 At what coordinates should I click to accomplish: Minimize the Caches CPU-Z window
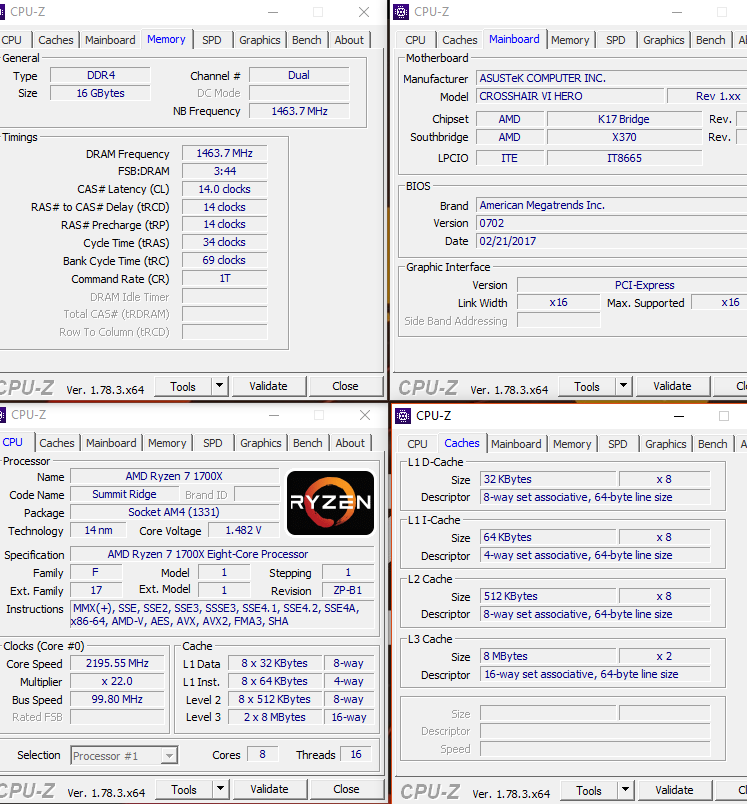[679, 416]
